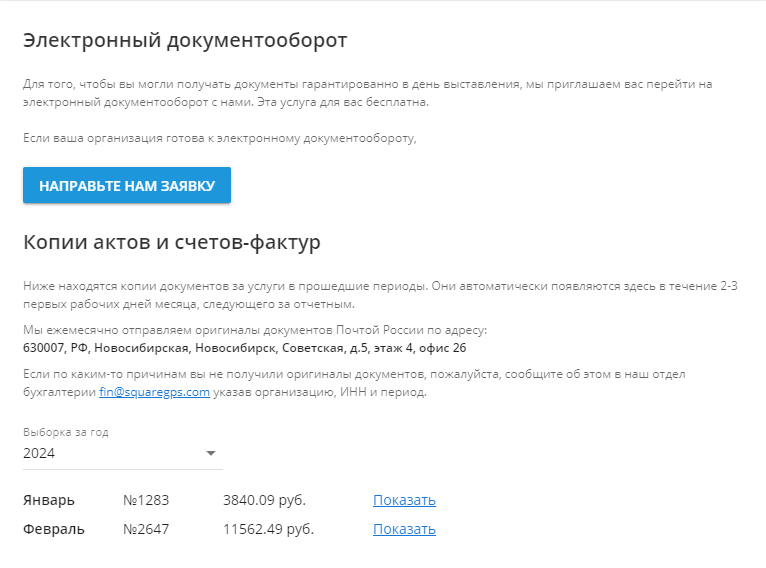The height and width of the screenshot is (568, 766).
Task: Click the paragraph inviting to electronic document flow
Action: [x=367, y=93]
